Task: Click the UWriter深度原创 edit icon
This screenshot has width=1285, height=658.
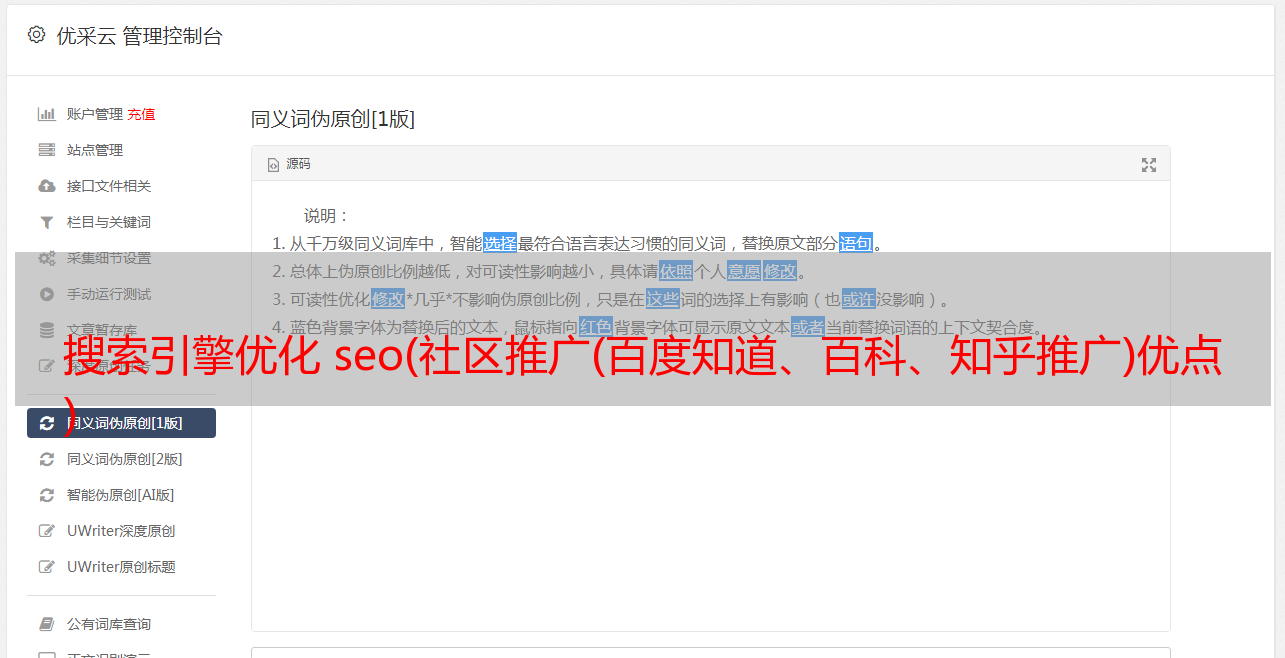Action: 46,531
